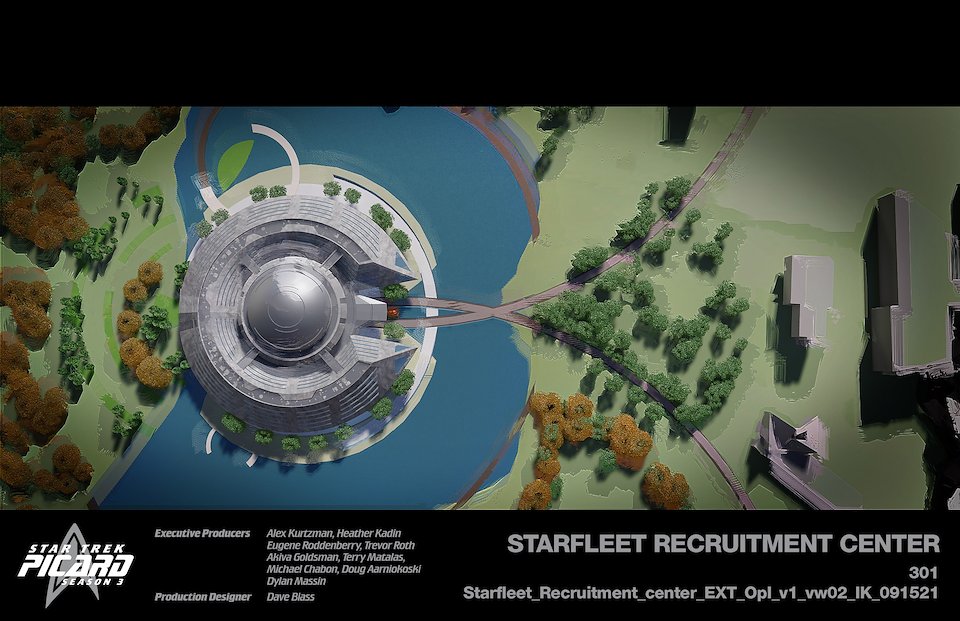Click the 'Eugene Roddenberry, Trevor Roth' line

340,545
